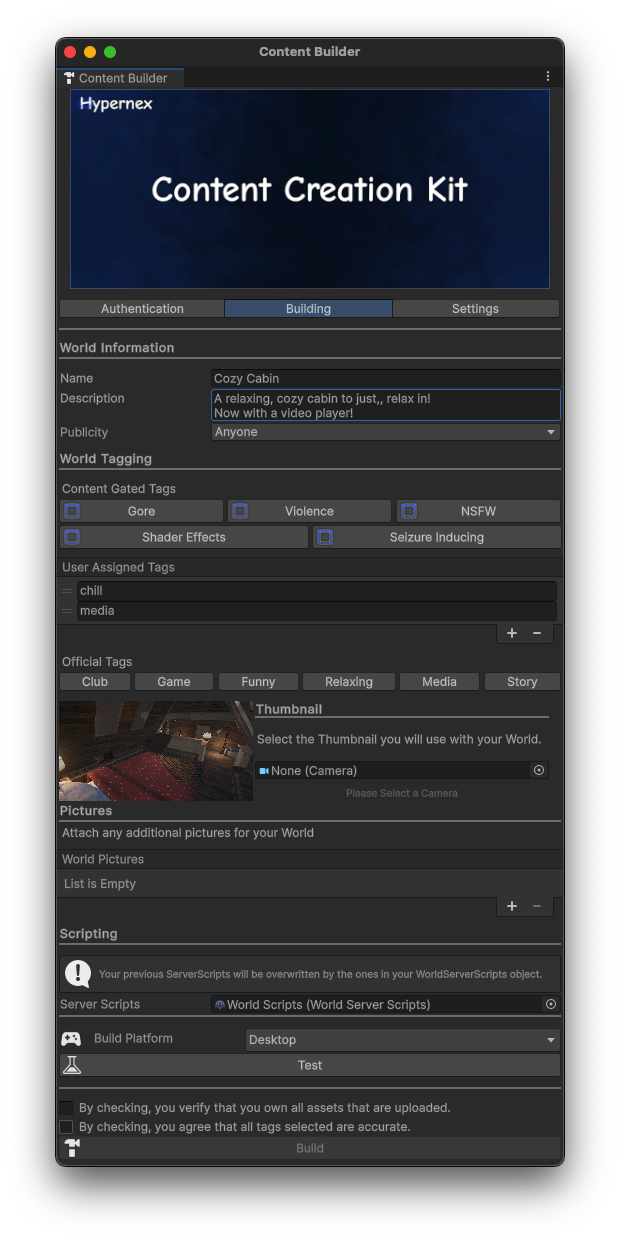Check the verify you own all assets box
Viewport: 620px width, 1240px height.
click(66, 1108)
